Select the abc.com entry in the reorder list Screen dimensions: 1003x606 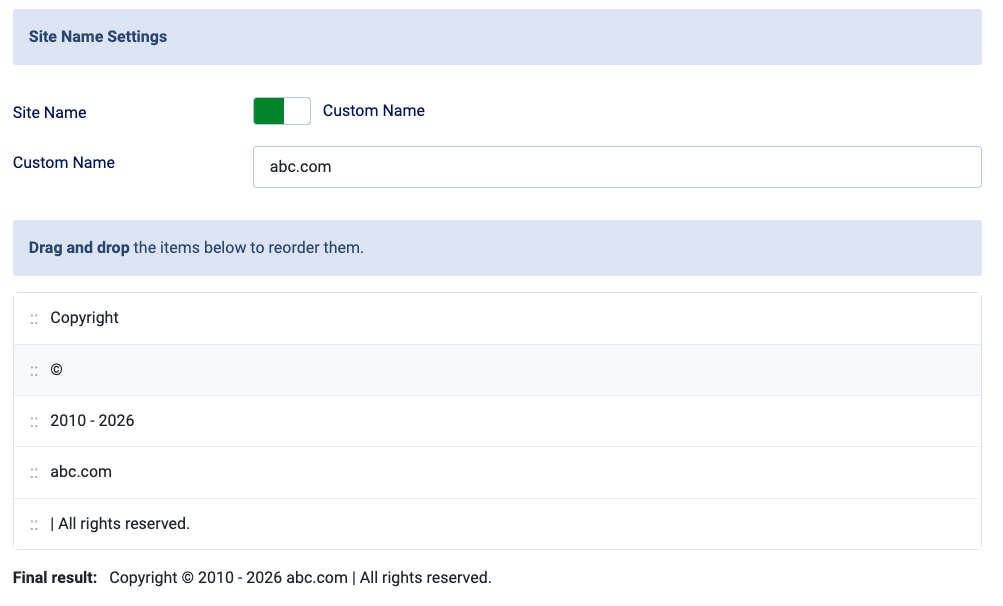[x=81, y=472]
